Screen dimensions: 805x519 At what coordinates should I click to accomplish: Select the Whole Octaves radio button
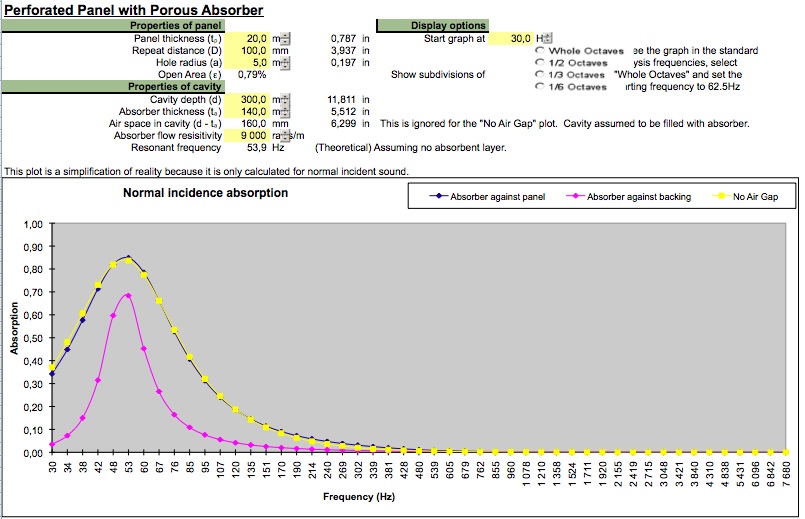(x=540, y=50)
